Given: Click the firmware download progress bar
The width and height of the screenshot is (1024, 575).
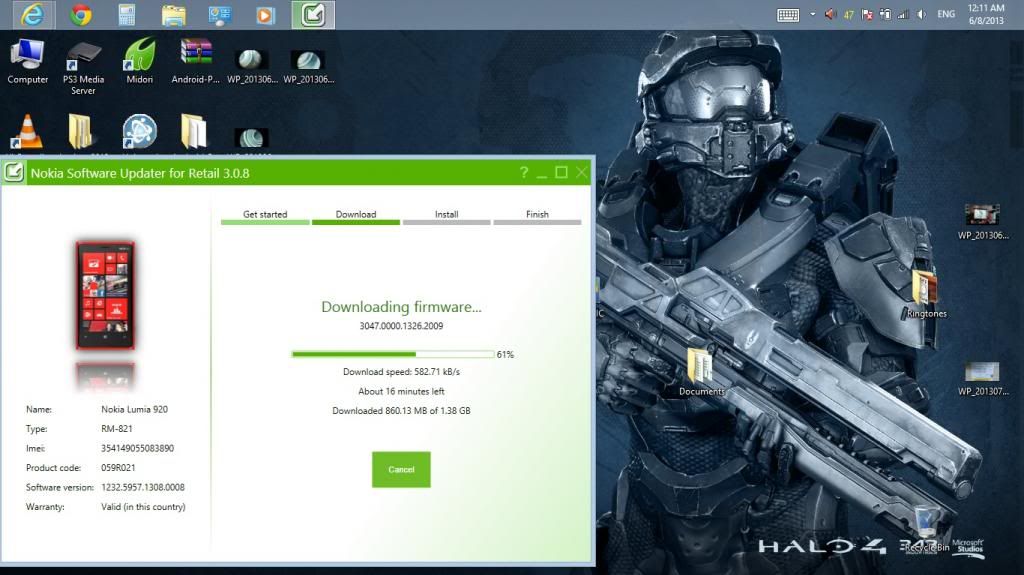Looking at the screenshot, I should [393, 354].
